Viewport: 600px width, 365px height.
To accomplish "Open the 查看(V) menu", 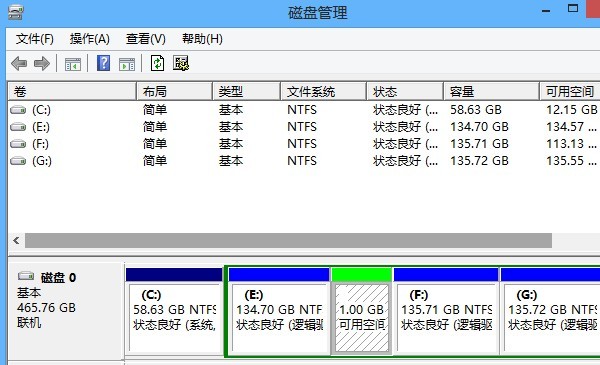I will [x=145, y=39].
